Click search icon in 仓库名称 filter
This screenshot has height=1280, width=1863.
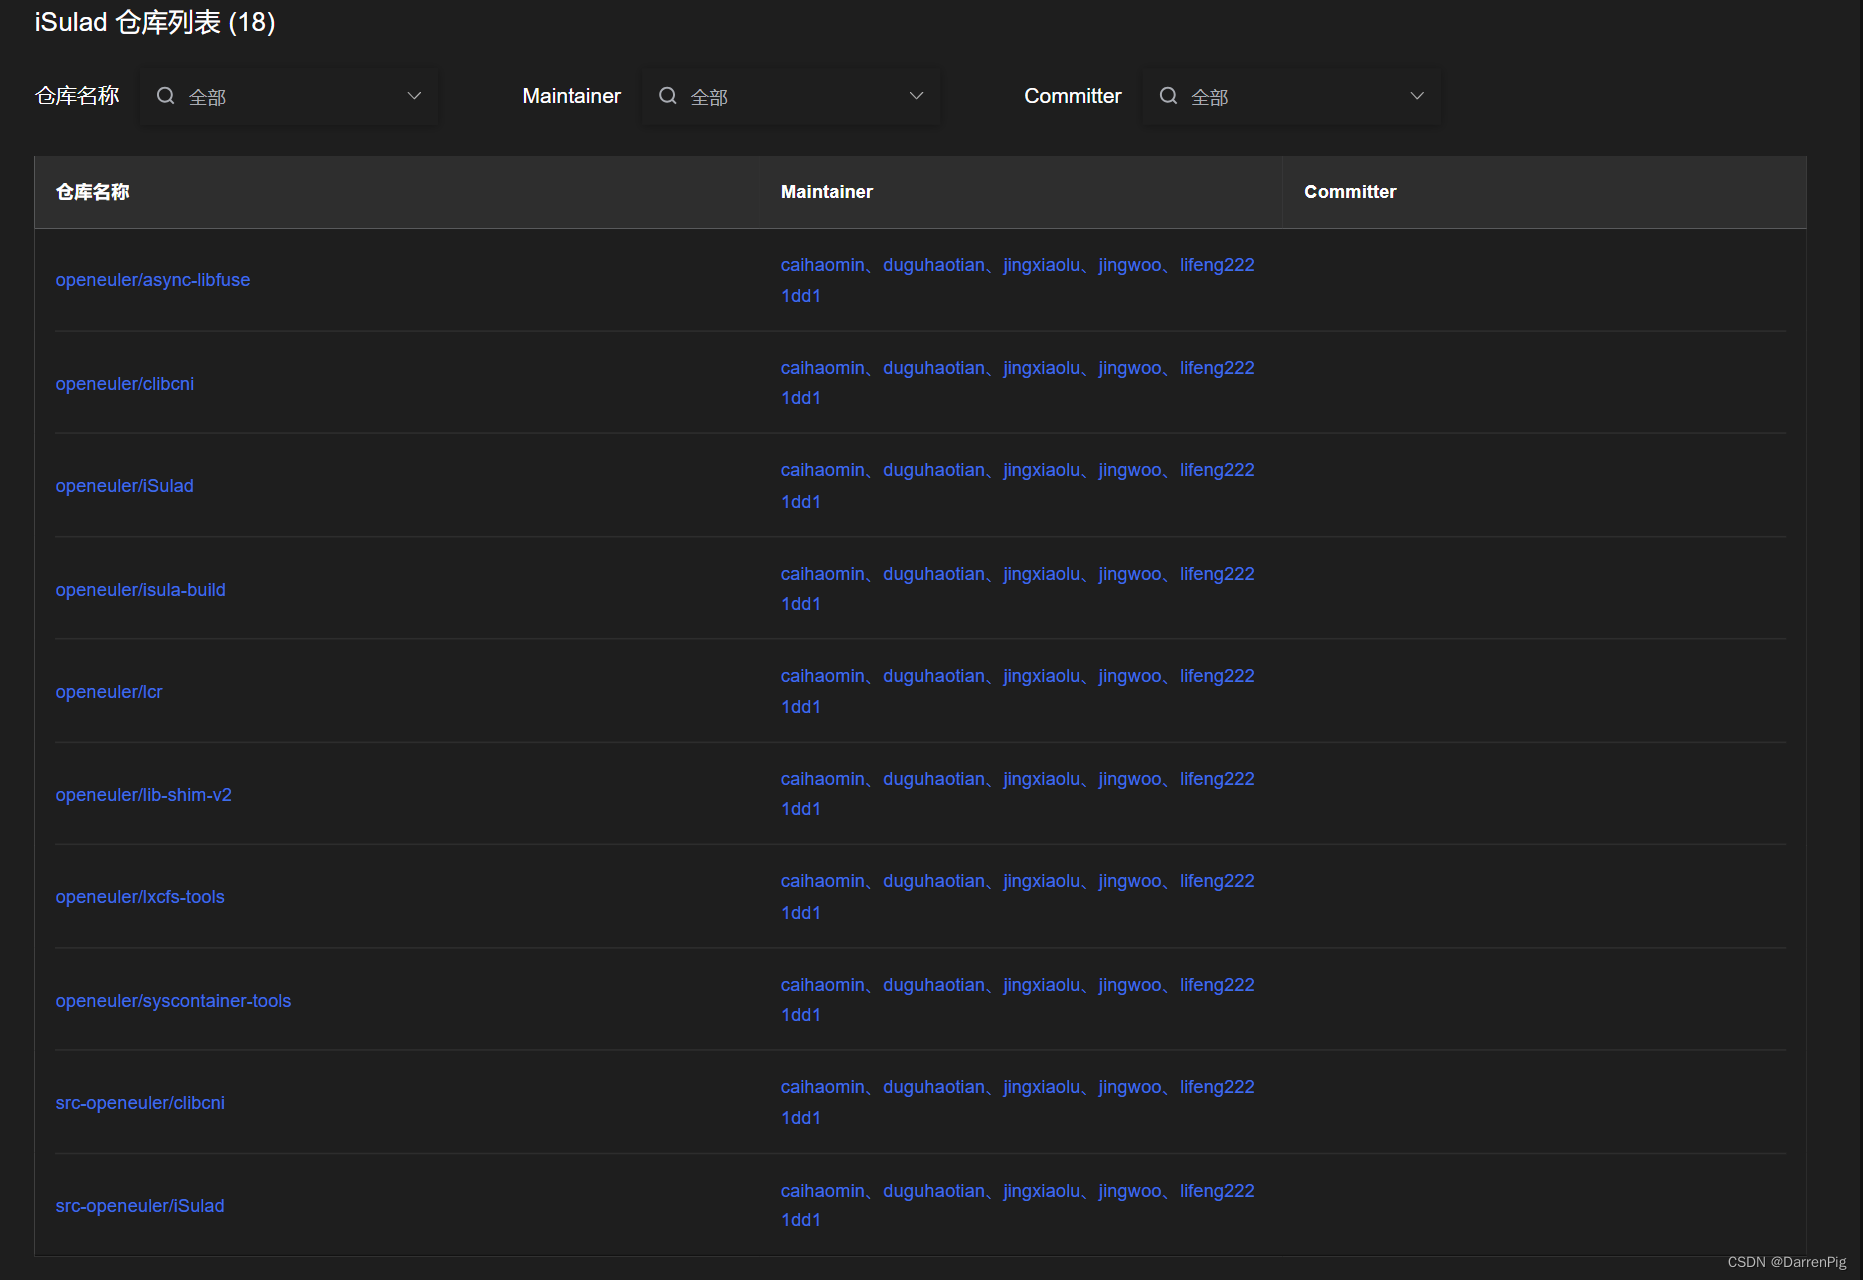coord(166,96)
